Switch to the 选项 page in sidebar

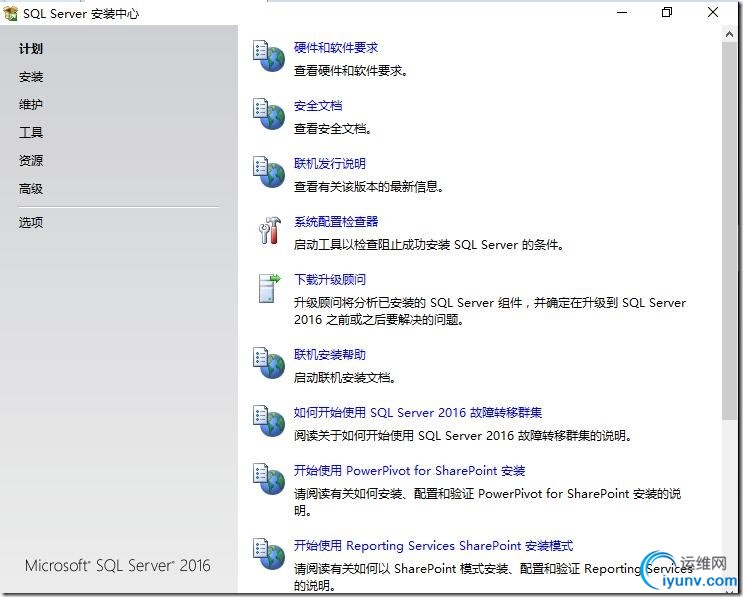click(31, 223)
